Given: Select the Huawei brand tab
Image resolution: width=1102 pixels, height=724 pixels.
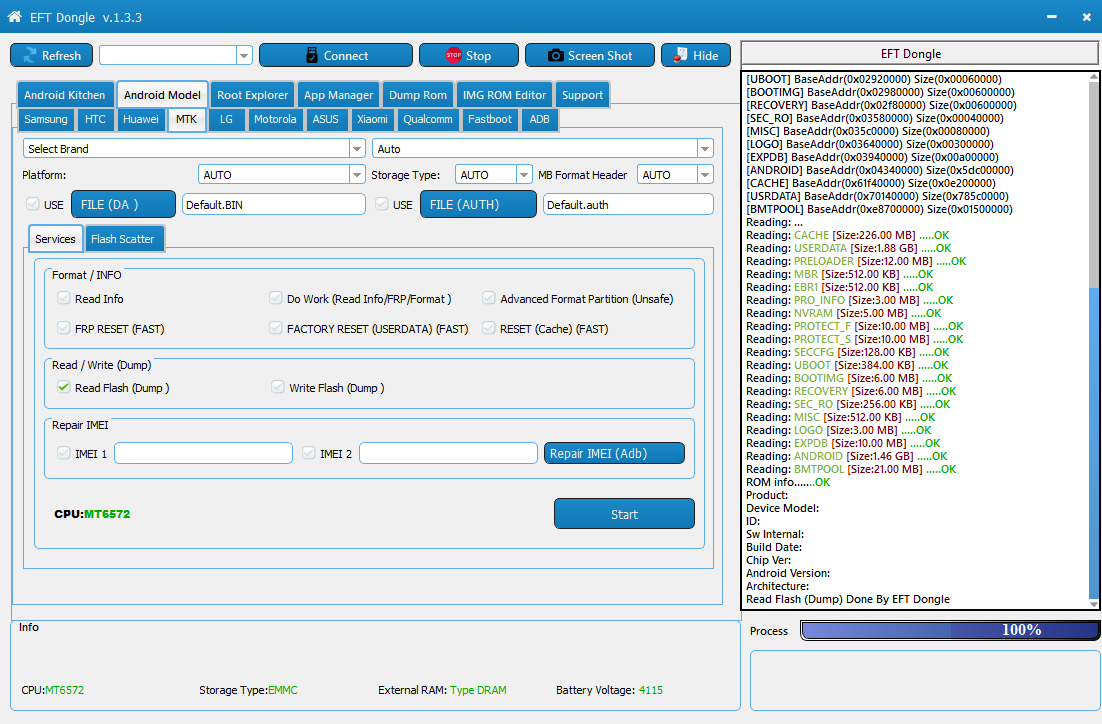Looking at the screenshot, I should (x=141, y=119).
